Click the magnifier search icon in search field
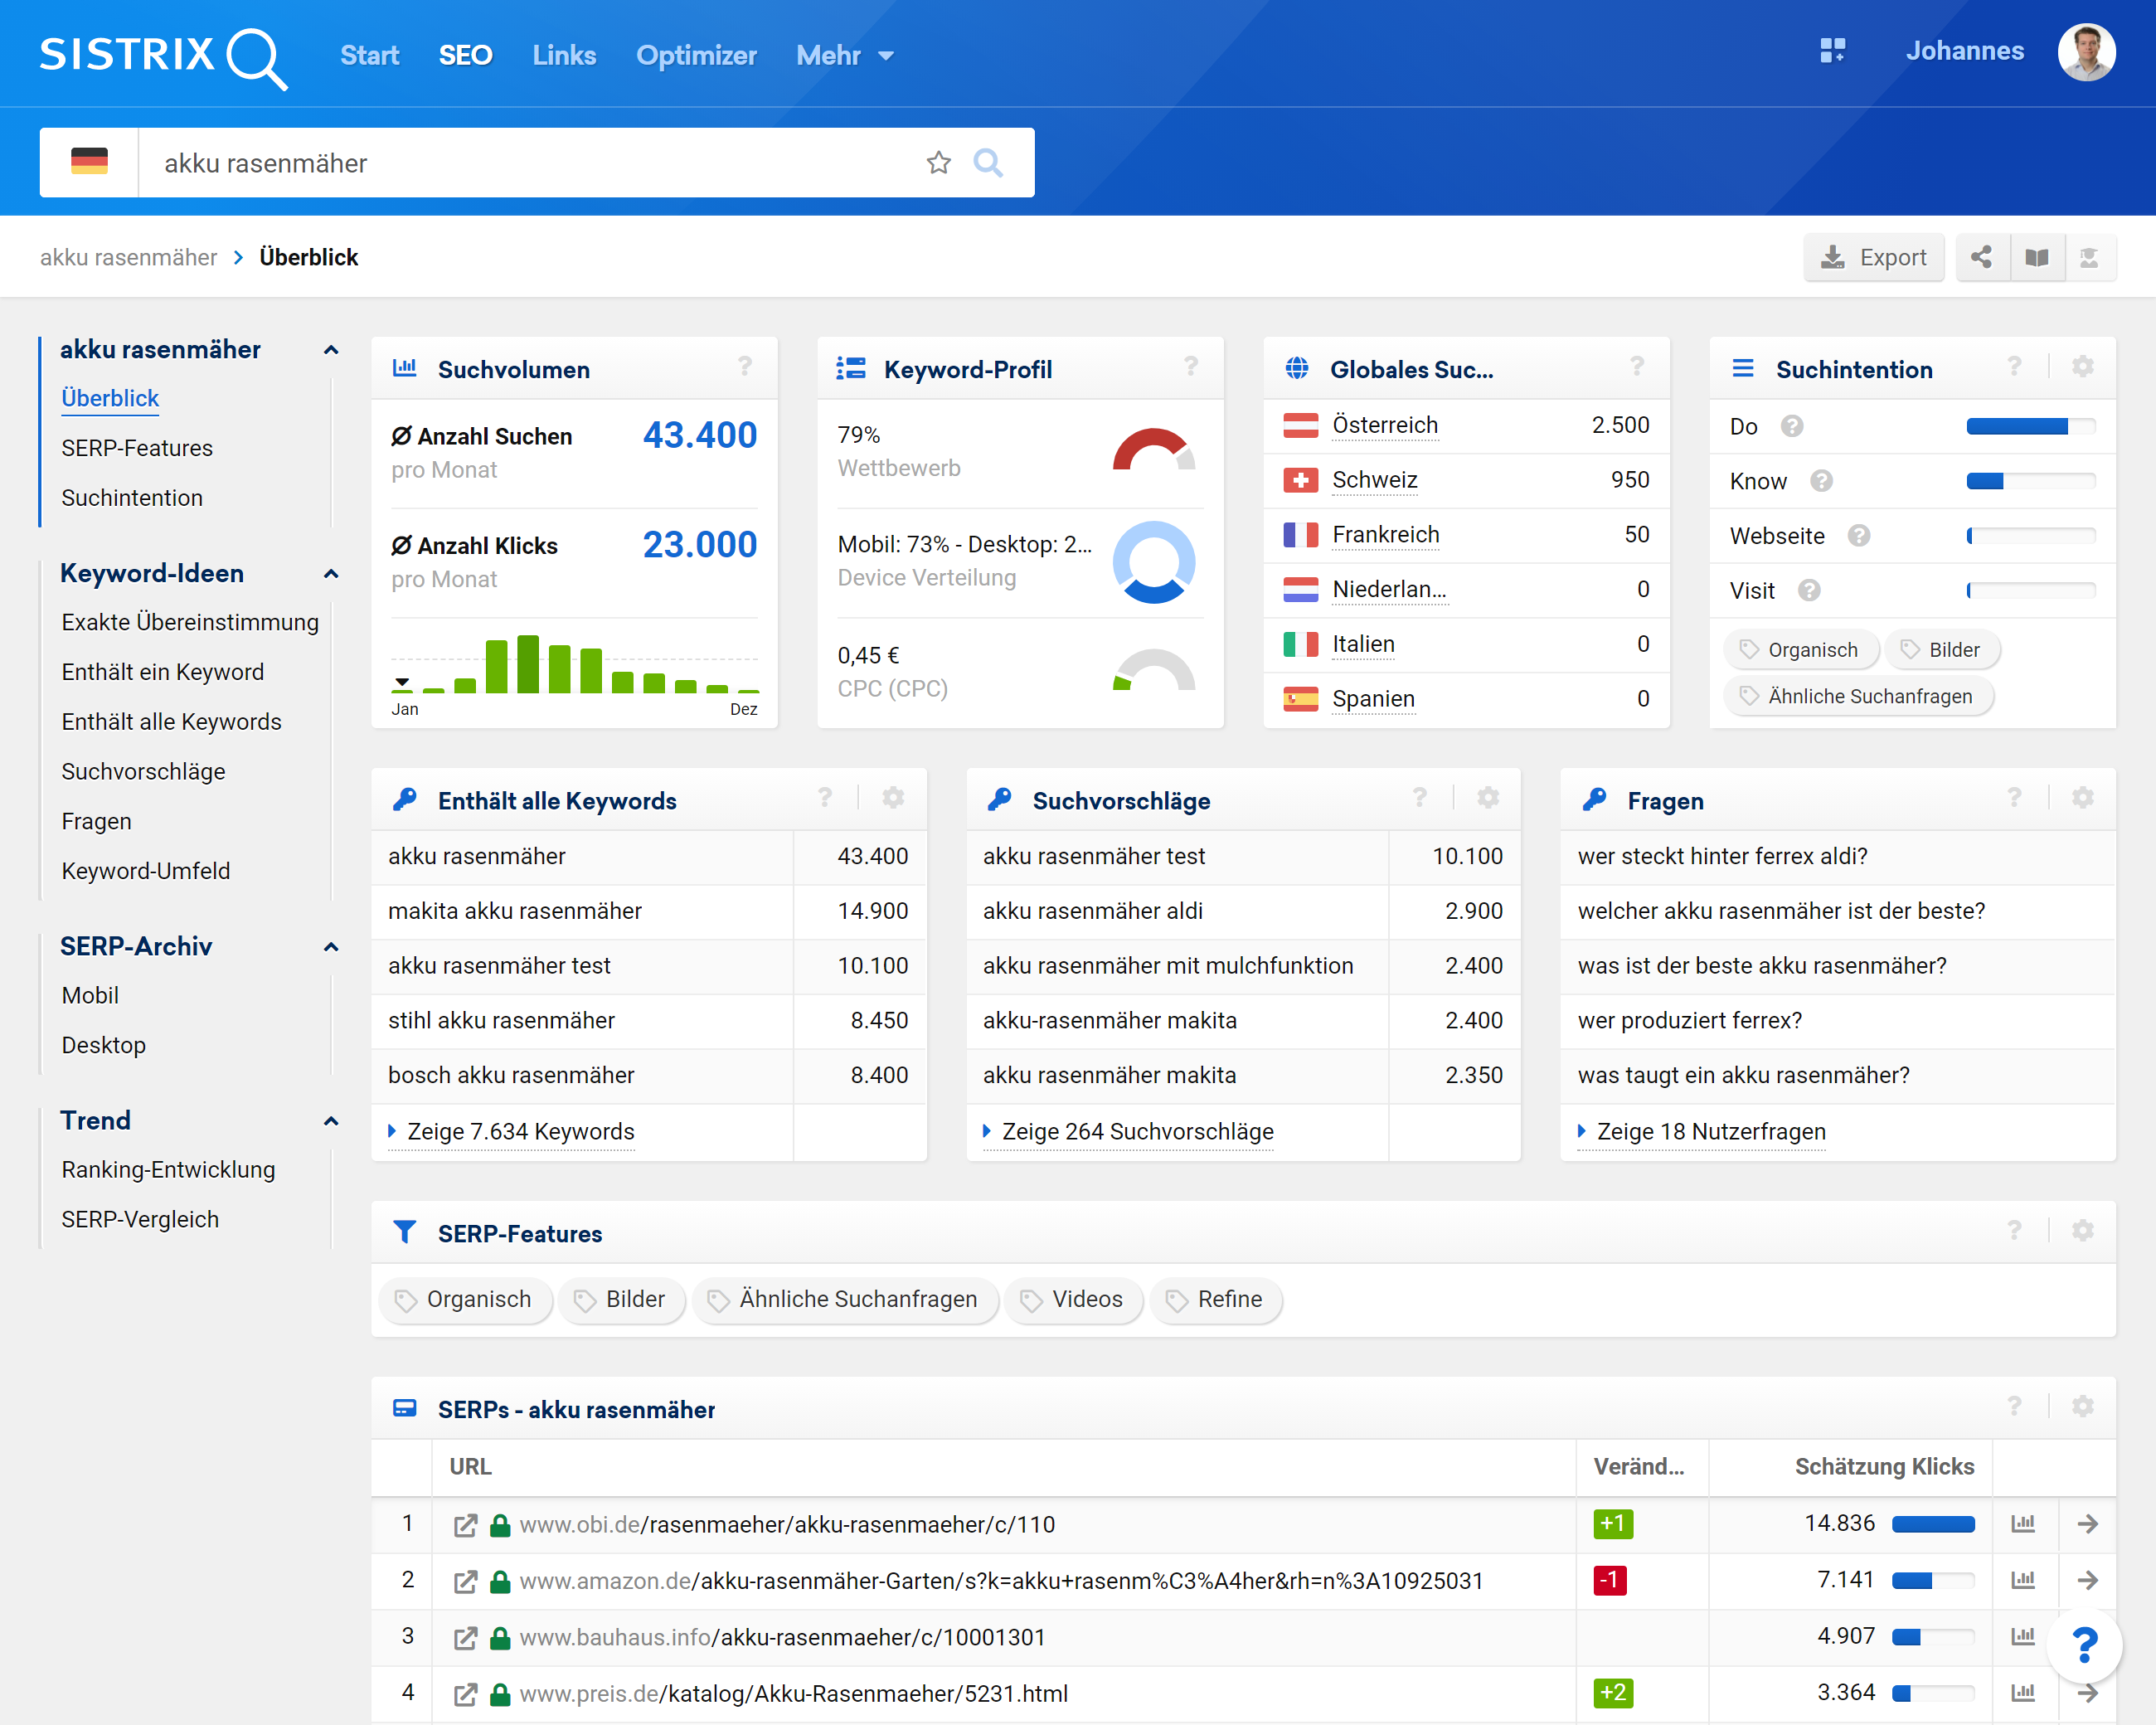Image resolution: width=2156 pixels, height=1725 pixels. (x=988, y=162)
